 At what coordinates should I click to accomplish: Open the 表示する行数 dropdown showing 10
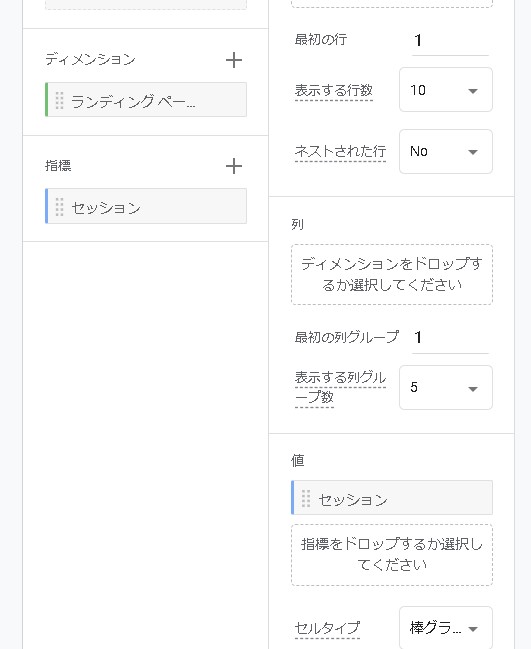[446, 90]
